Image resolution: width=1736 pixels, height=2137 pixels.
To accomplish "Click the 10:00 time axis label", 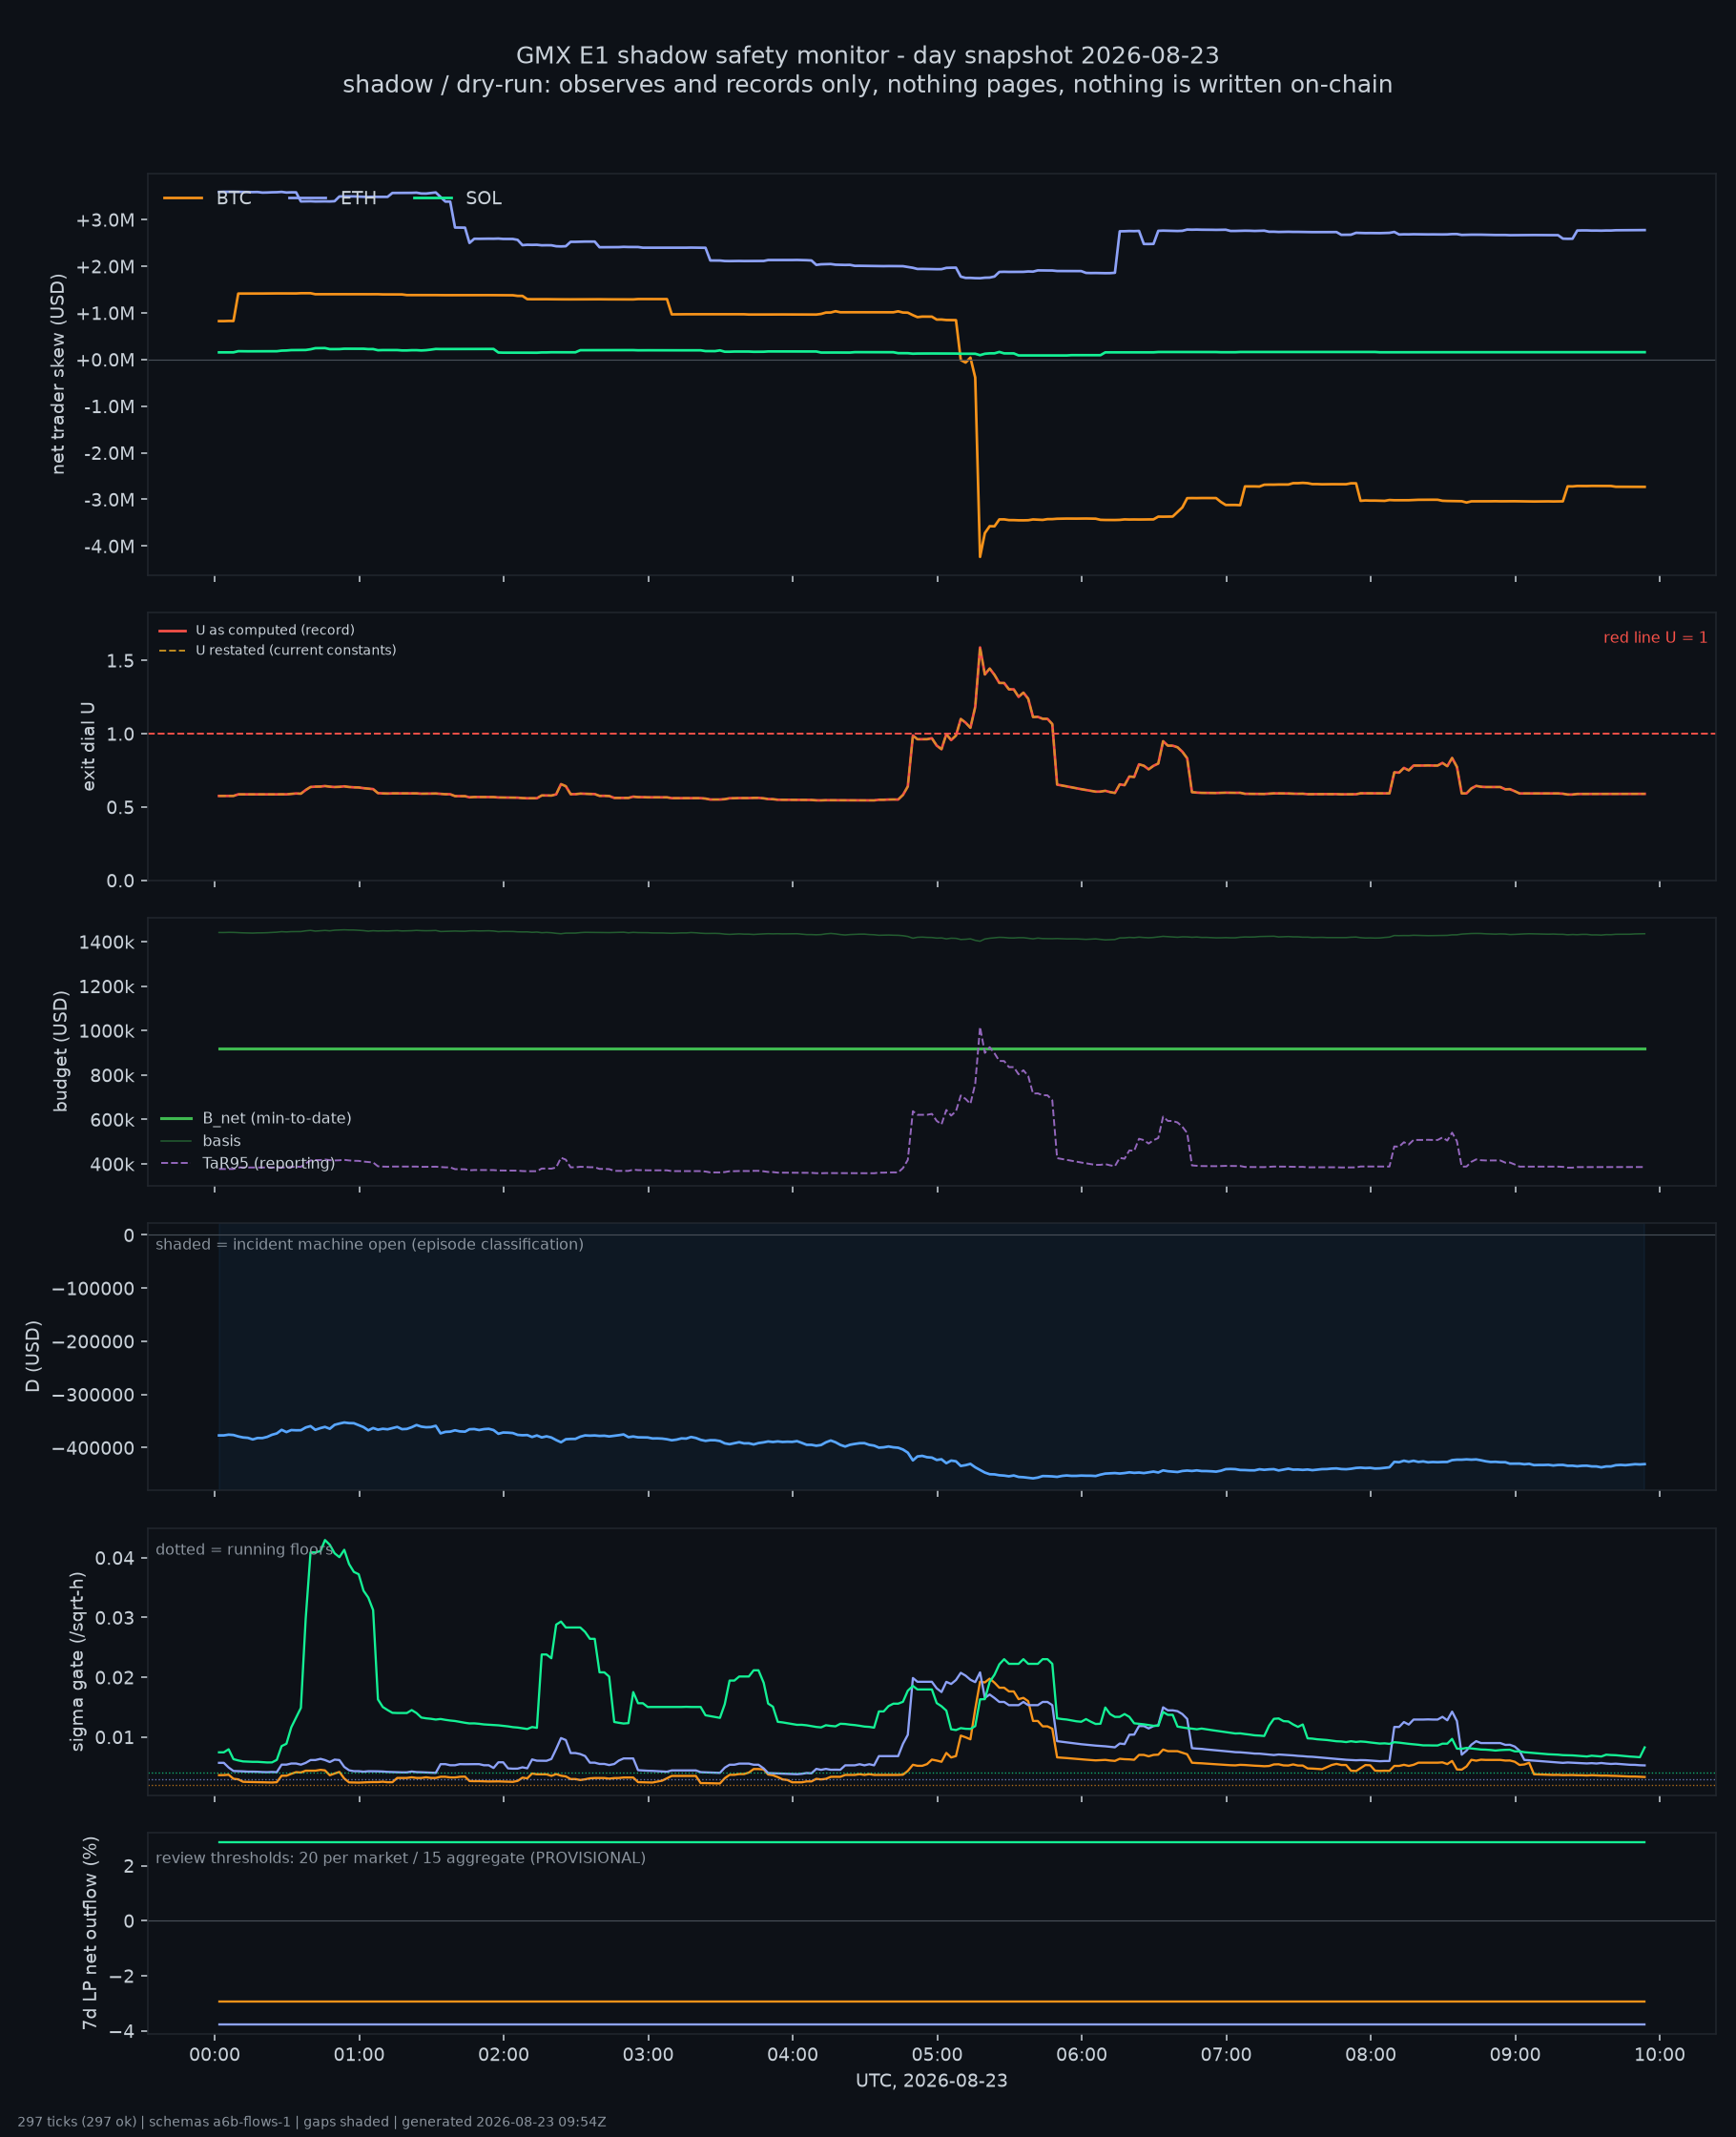I will [1660, 2055].
